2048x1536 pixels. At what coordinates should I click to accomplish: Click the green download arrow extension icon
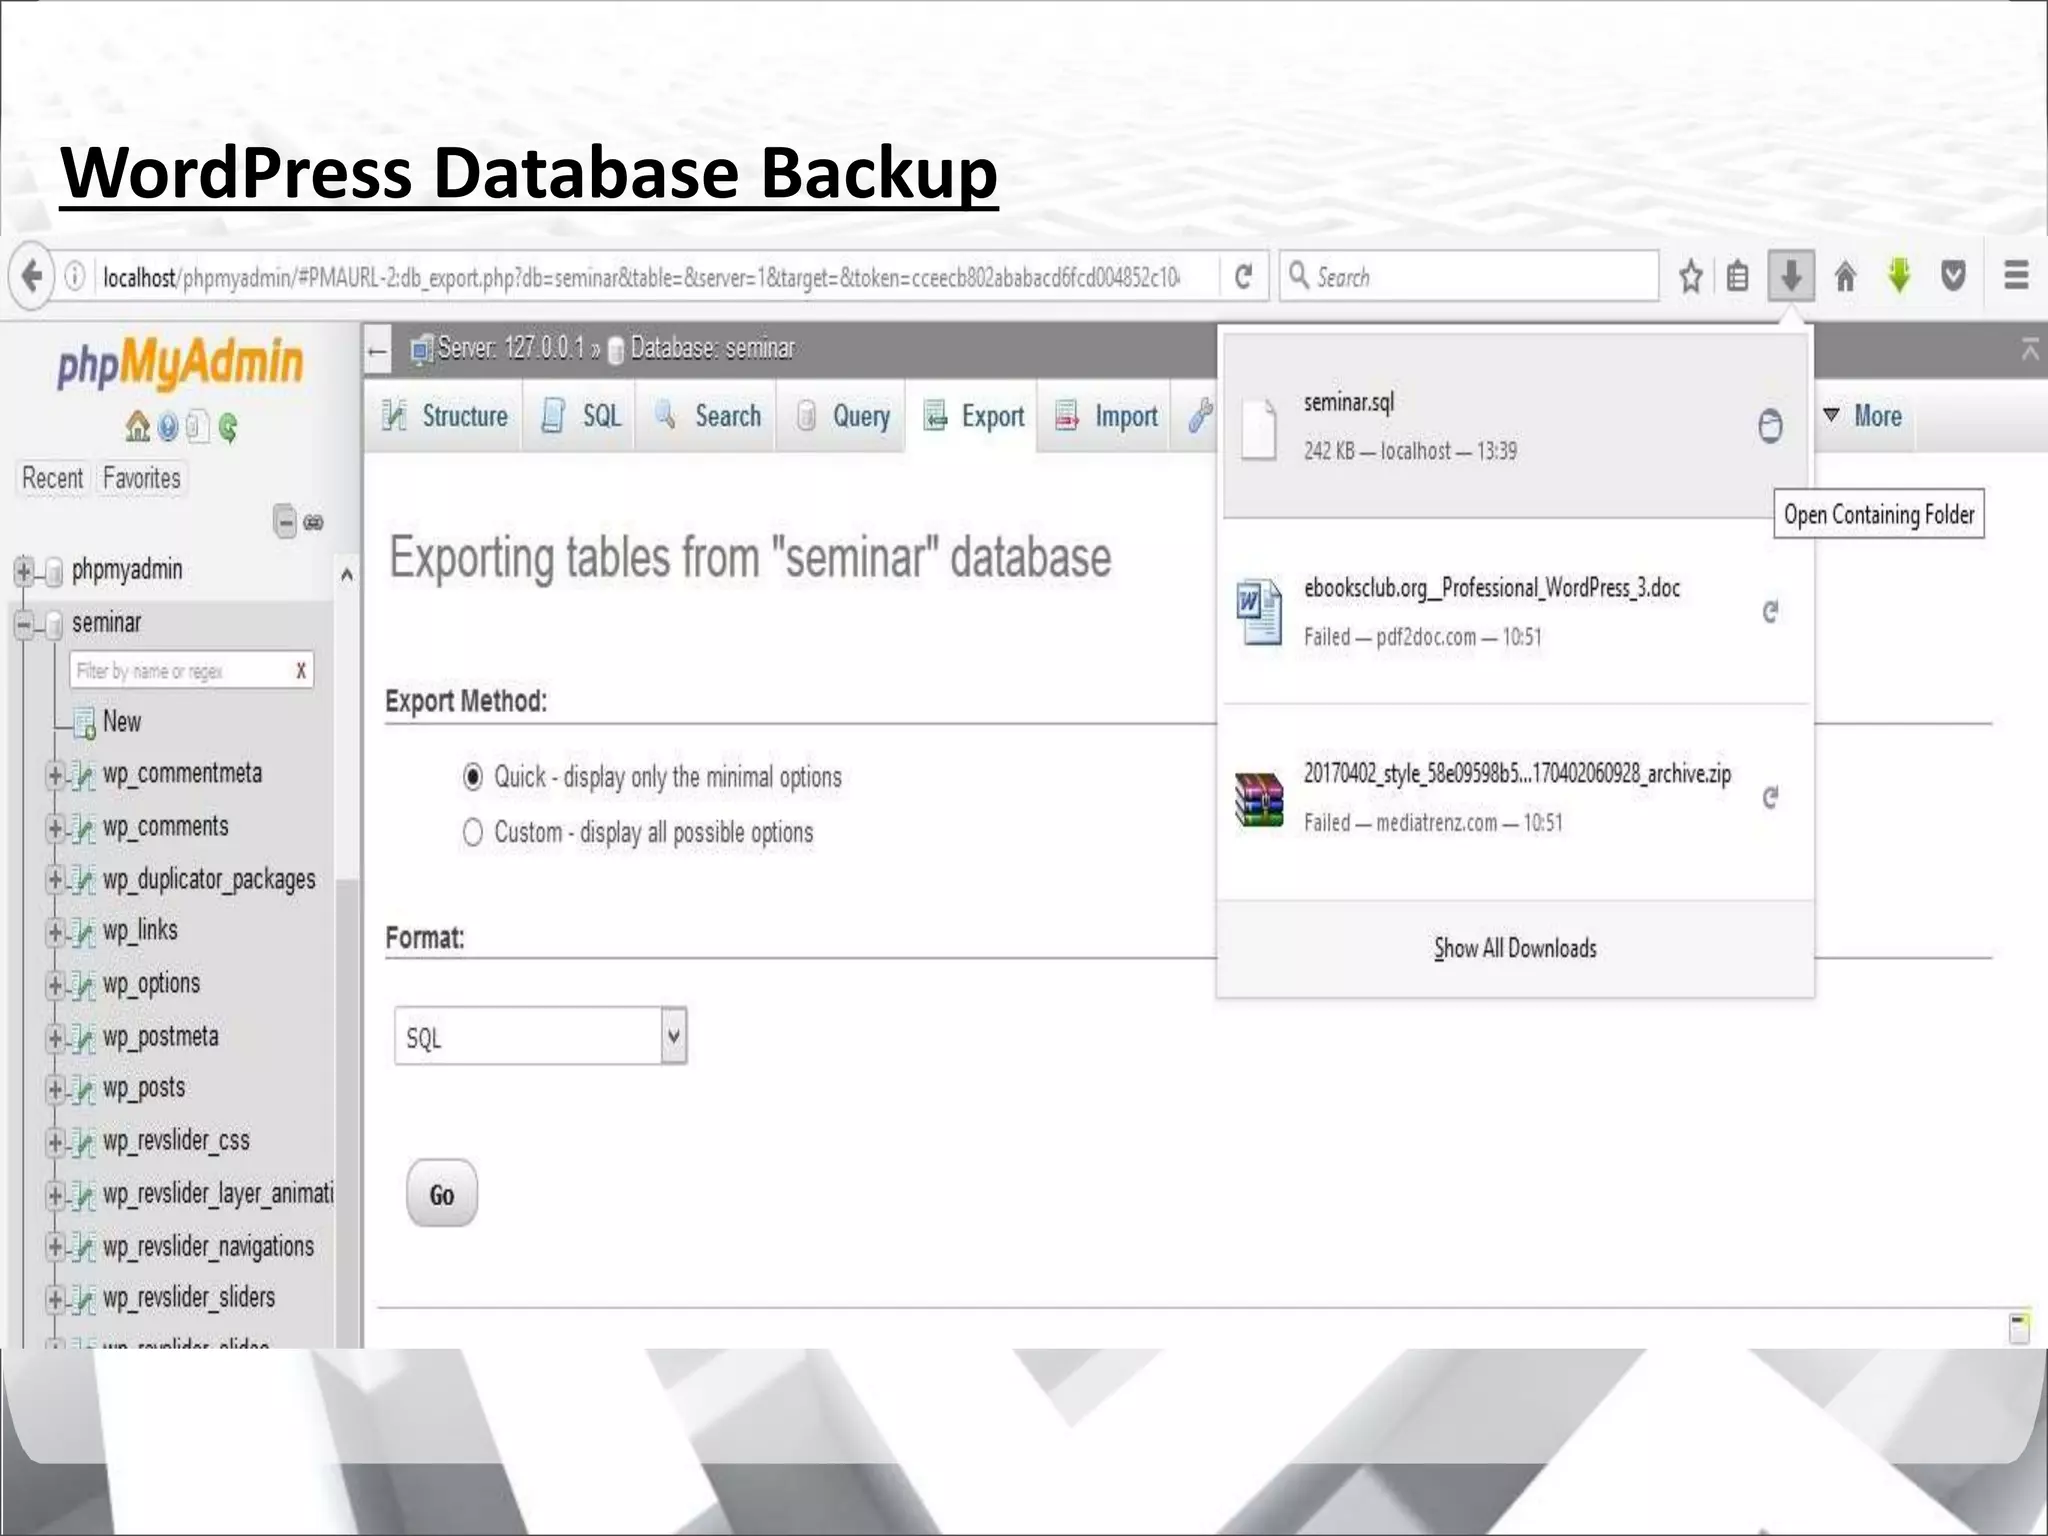point(1899,277)
